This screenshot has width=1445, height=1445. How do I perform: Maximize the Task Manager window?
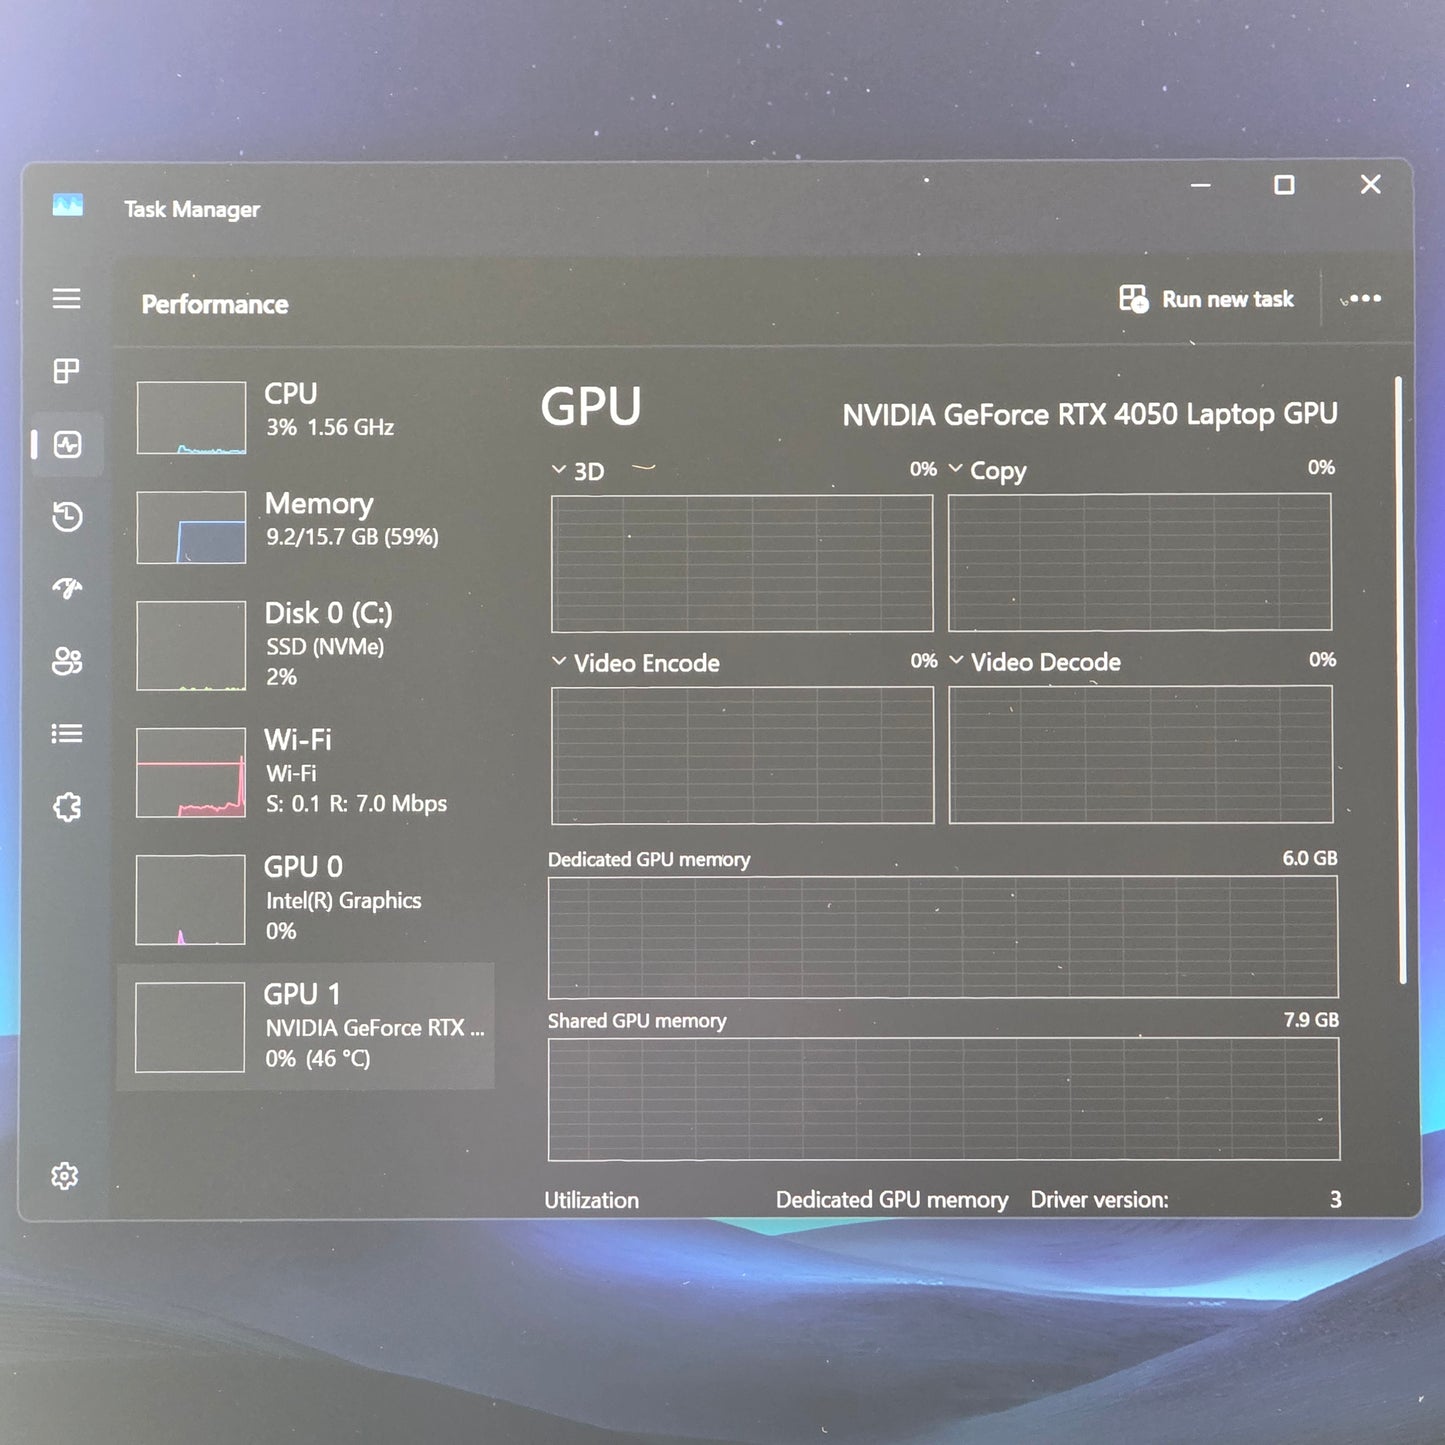coord(1284,185)
